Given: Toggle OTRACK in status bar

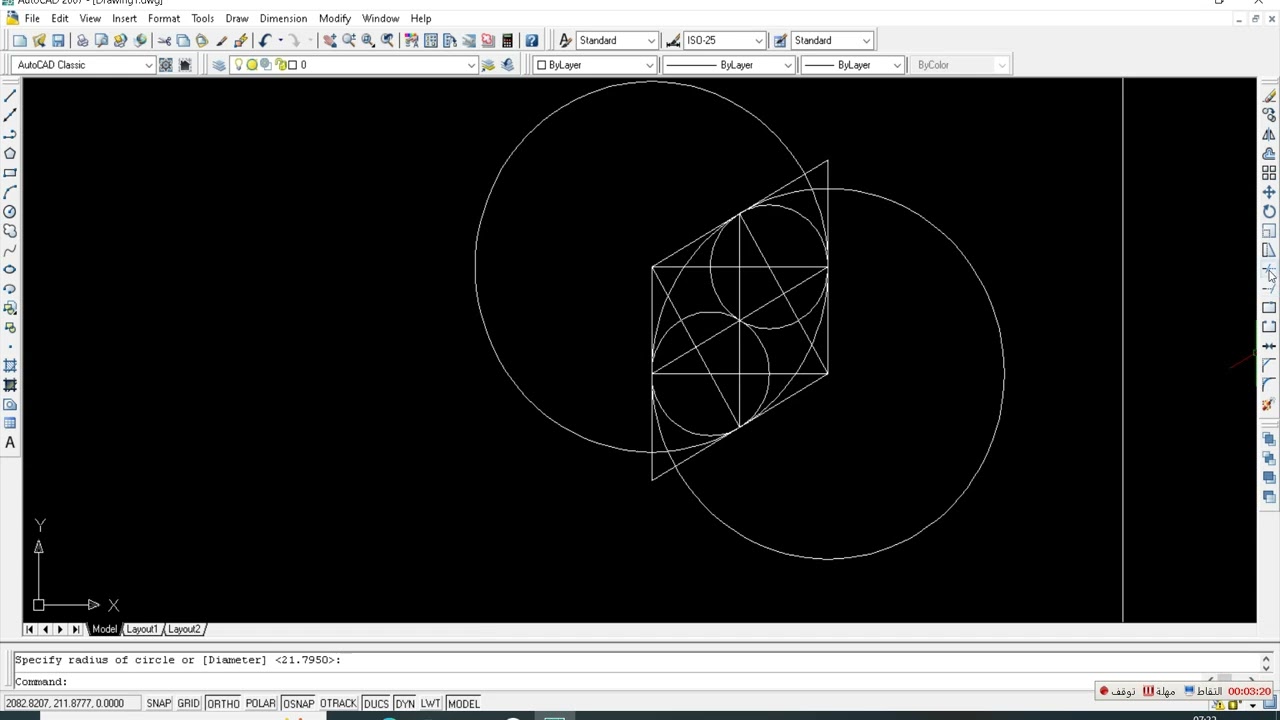Looking at the screenshot, I should point(338,704).
